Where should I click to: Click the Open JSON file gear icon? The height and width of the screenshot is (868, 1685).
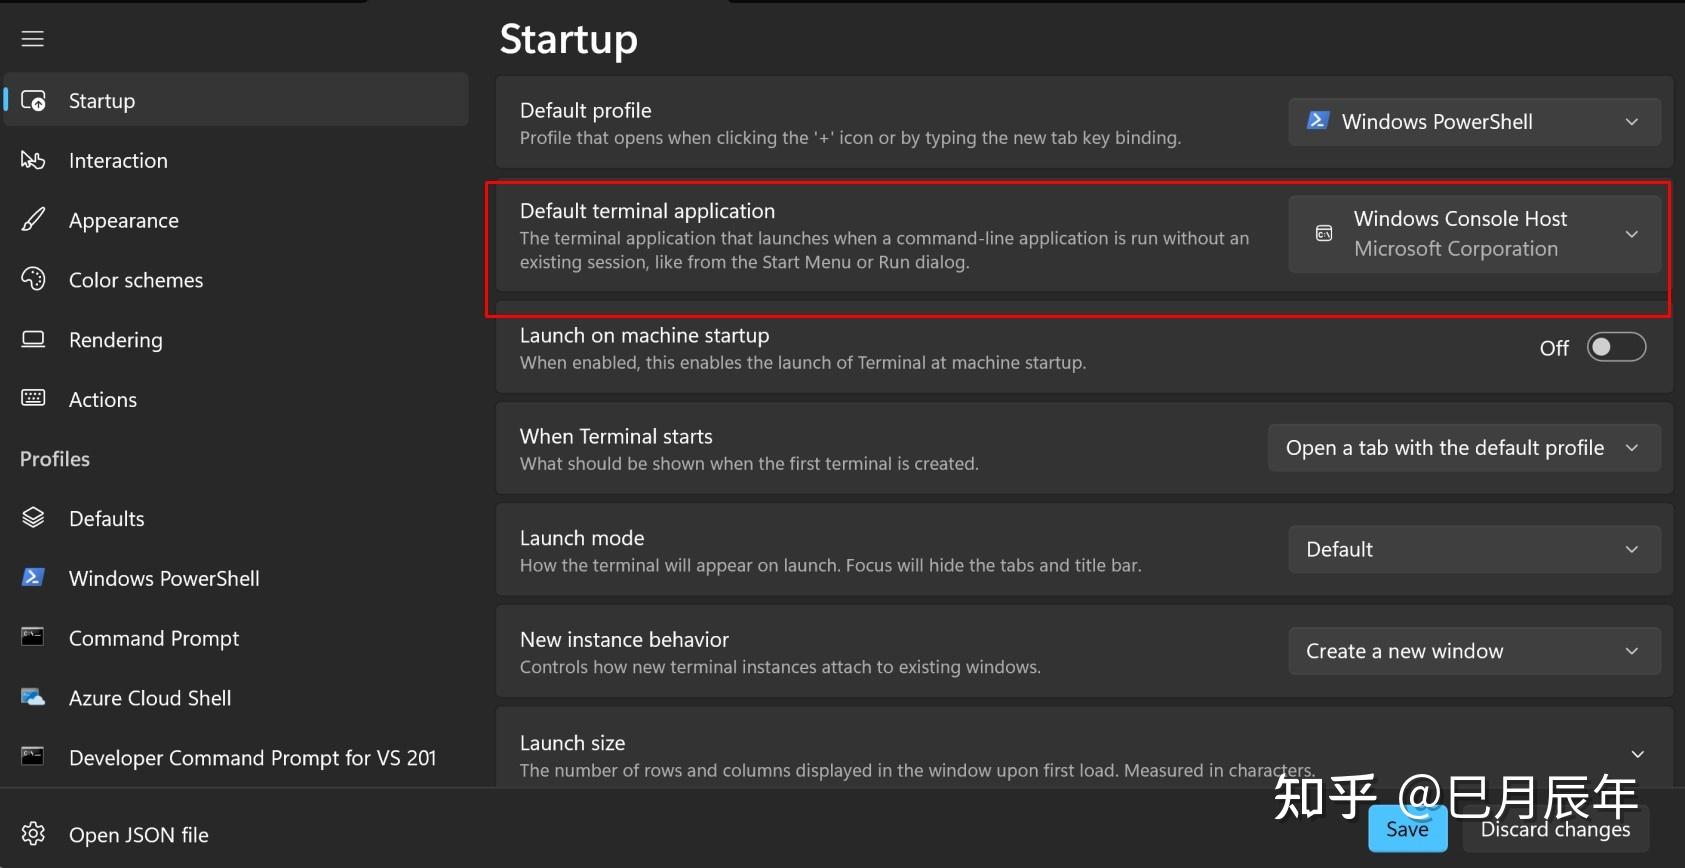tap(33, 833)
